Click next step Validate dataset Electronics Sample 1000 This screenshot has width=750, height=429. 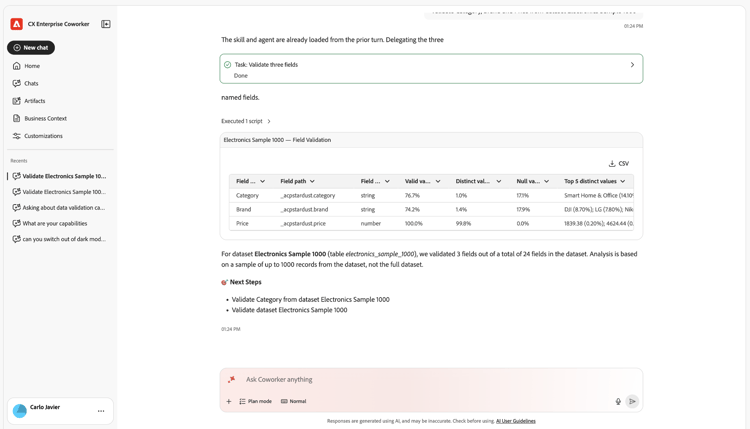(289, 310)
